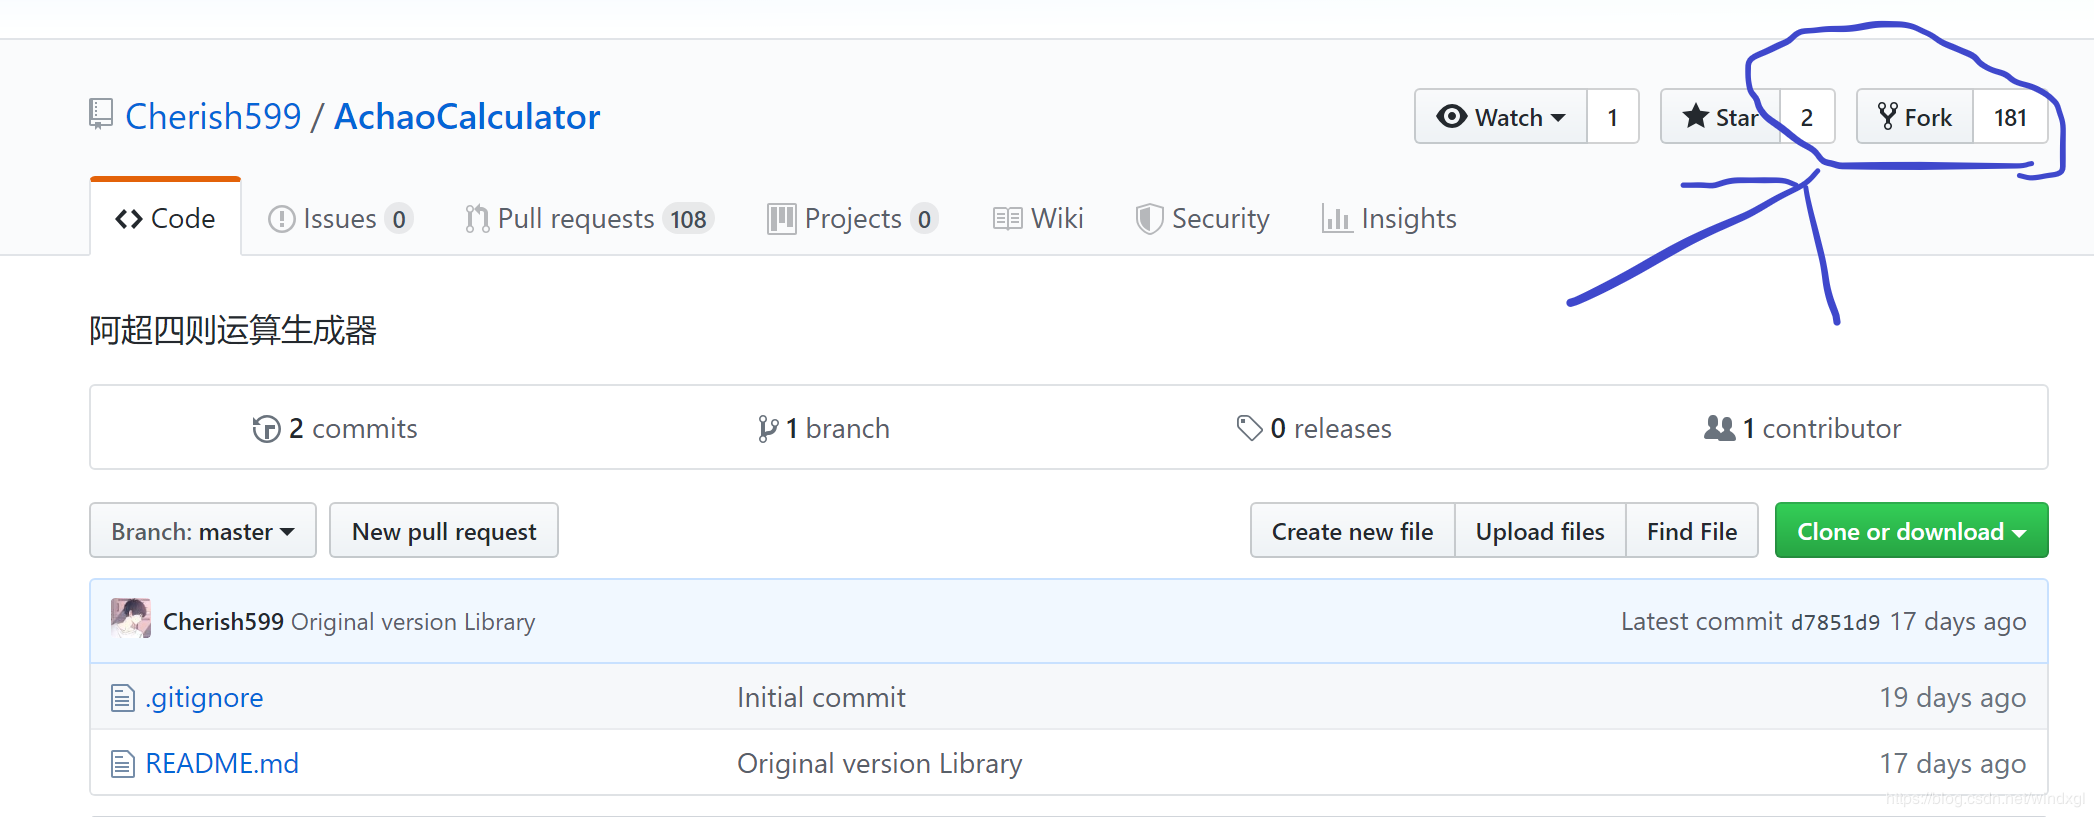Screen dimensions: 2094x817
Task: Click the Projects count badge 0
Action: point(924,219)
